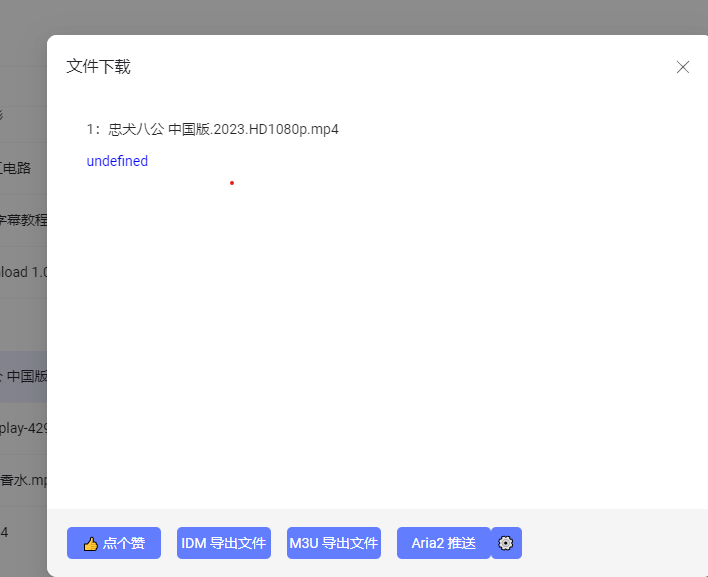Export playlist with M3U 导出文件
The height and width of the screenshot is (577, 708).
coord(334,543)
